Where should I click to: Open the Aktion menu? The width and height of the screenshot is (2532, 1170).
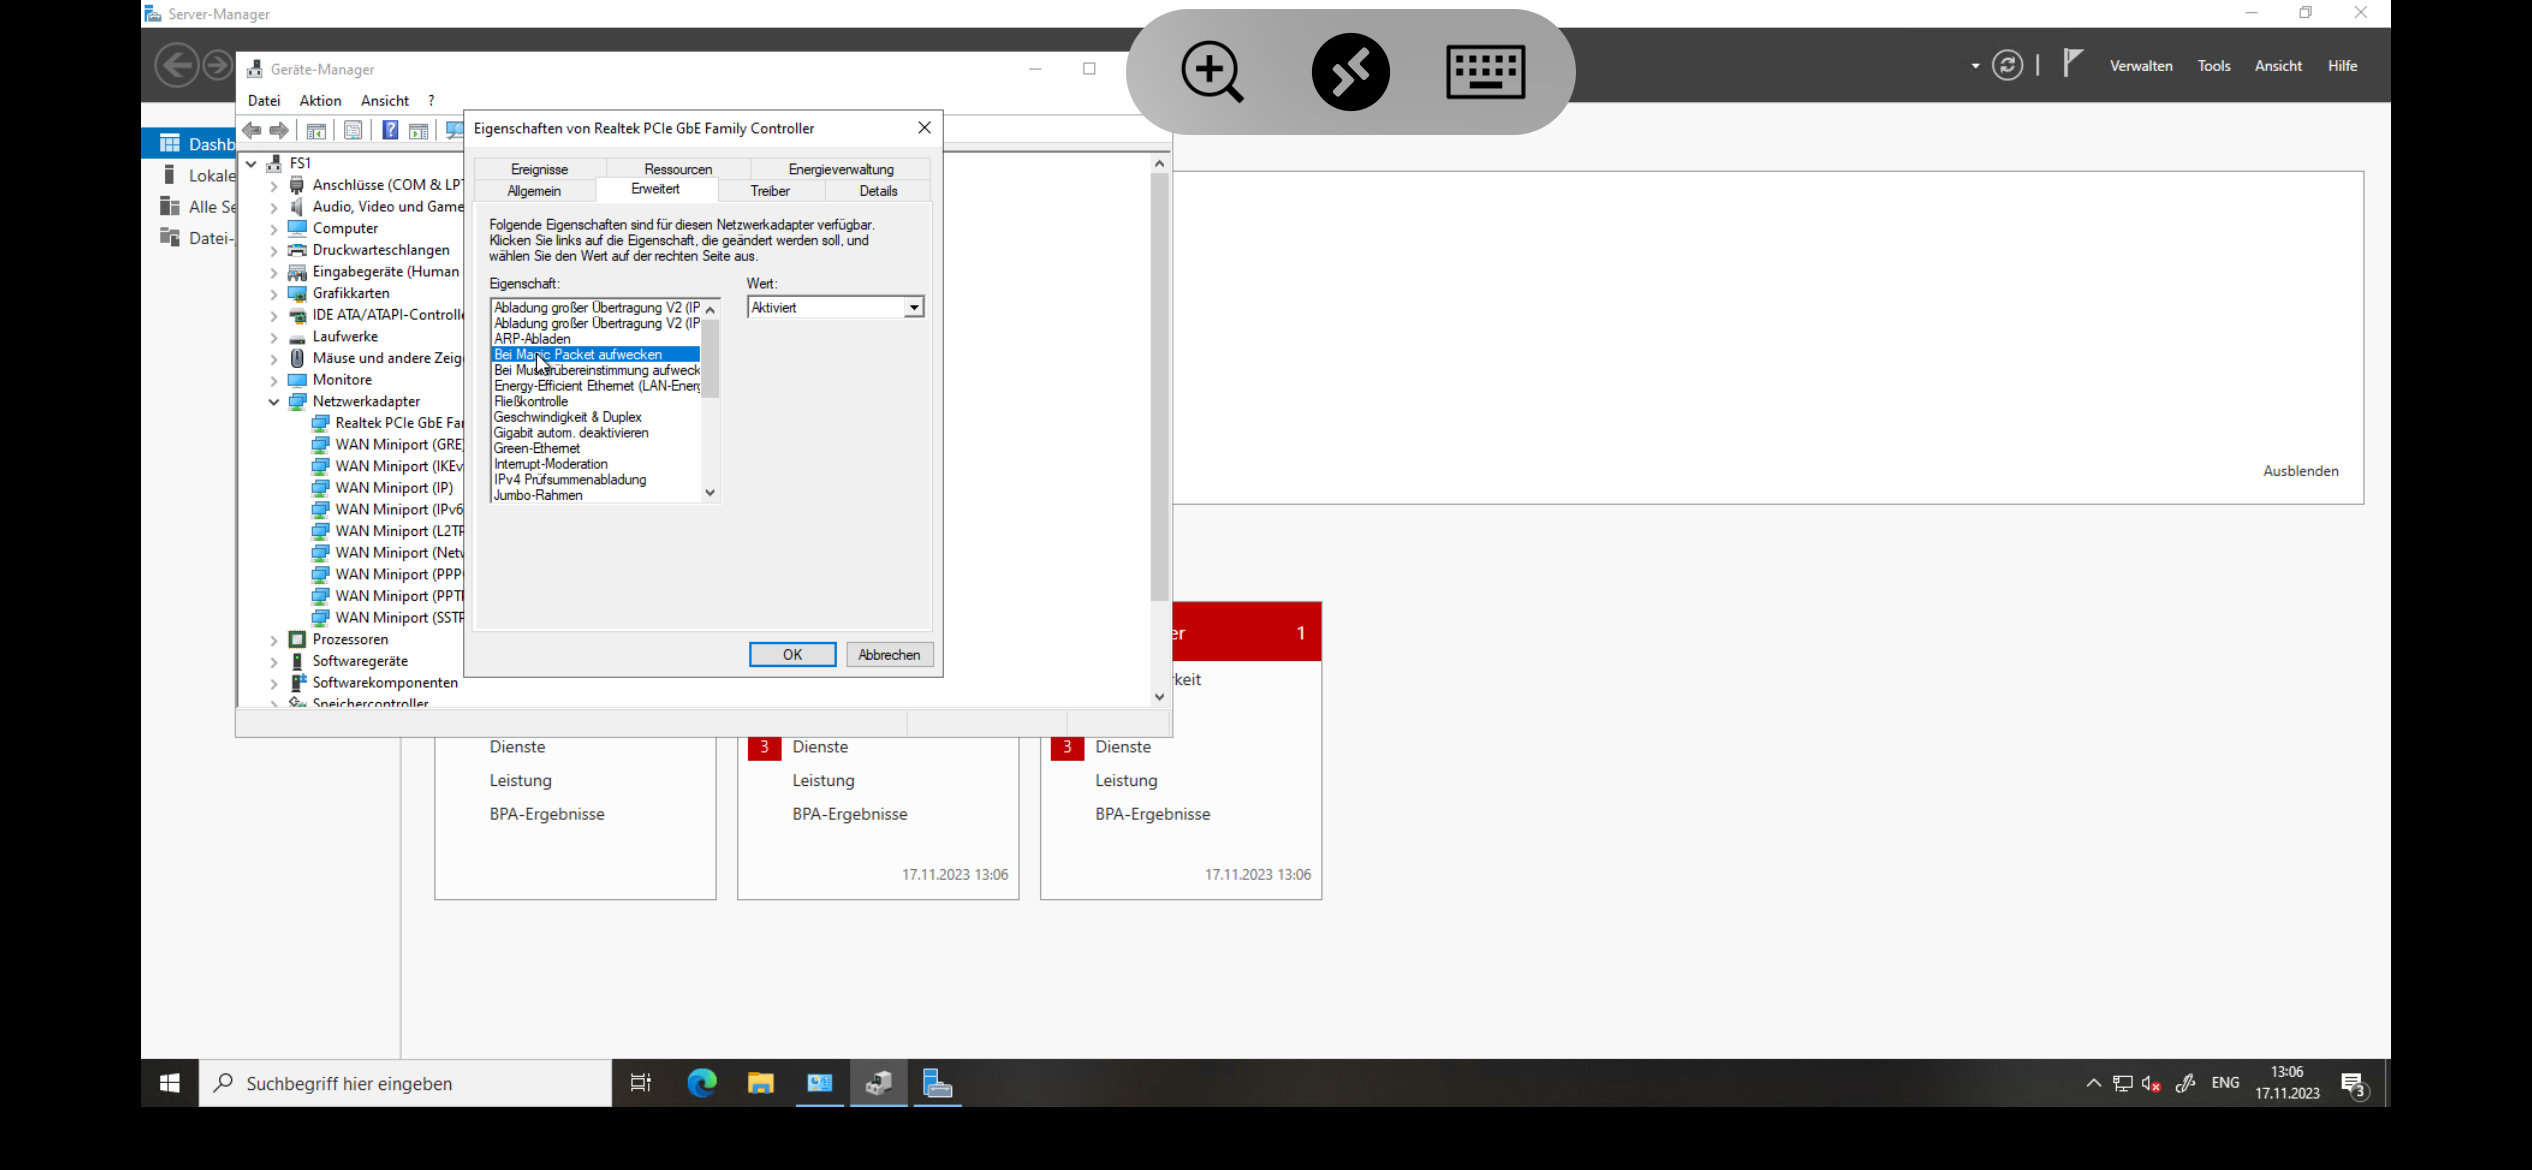coord(320,101)
